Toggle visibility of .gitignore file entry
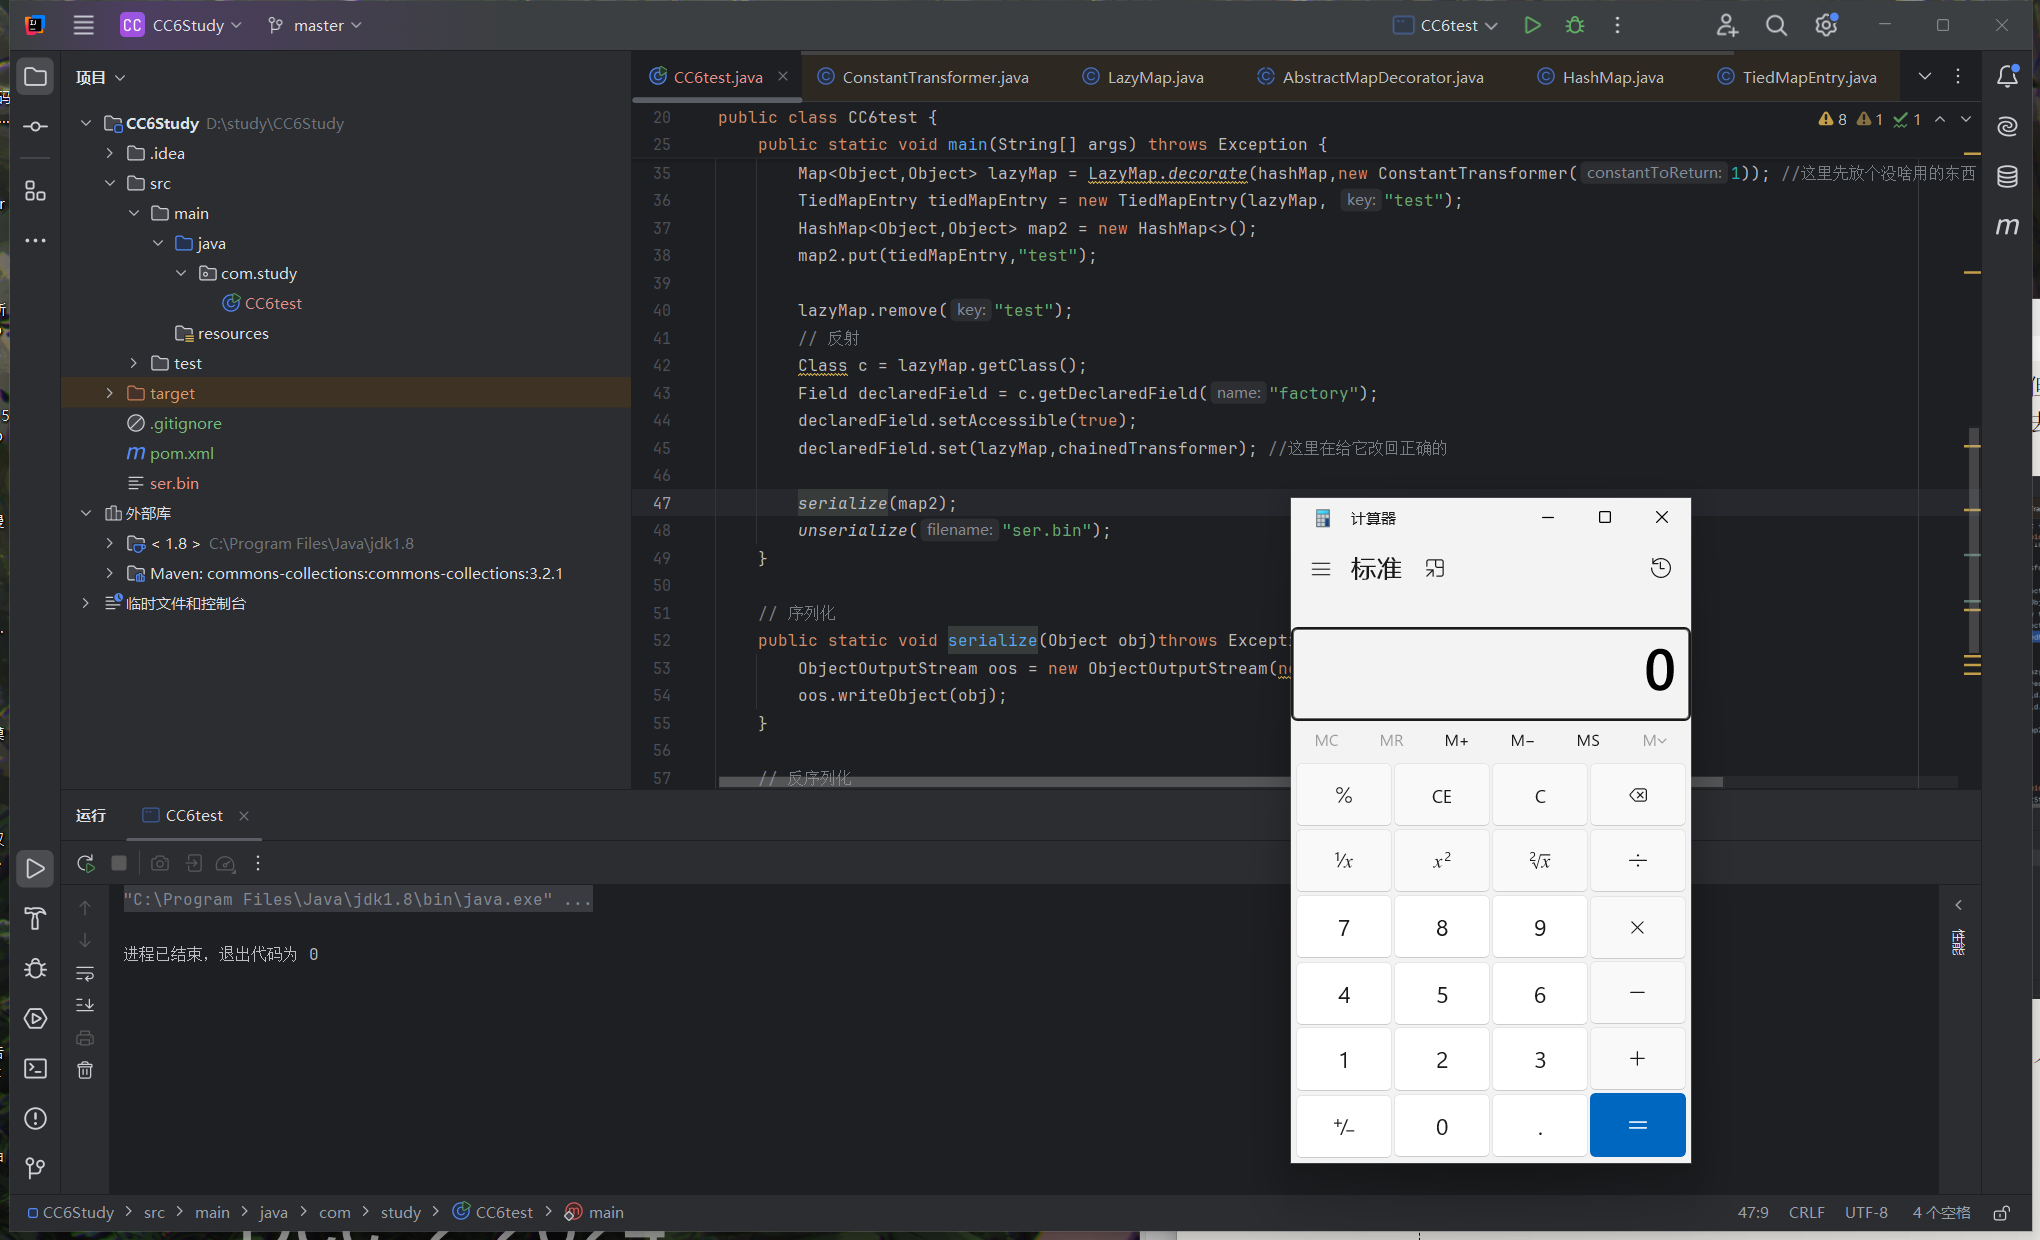Viewport: 2040px width, 1240px height. pos(184,423)
